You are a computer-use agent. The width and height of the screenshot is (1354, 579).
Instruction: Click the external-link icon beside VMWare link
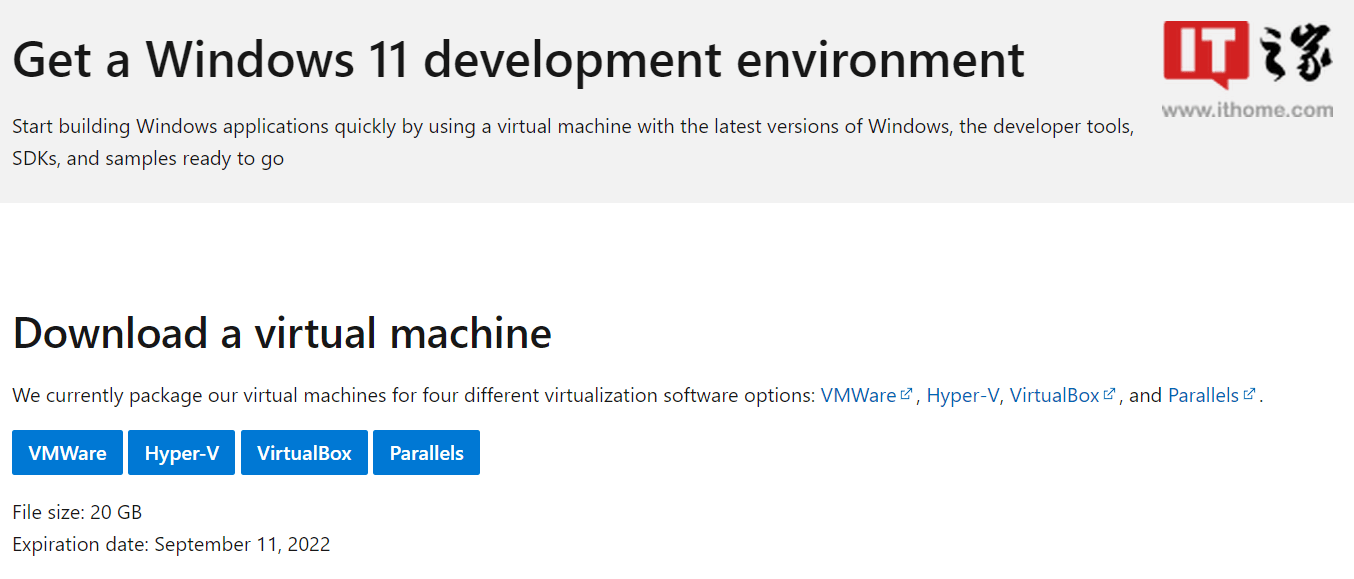click(906, 394)
